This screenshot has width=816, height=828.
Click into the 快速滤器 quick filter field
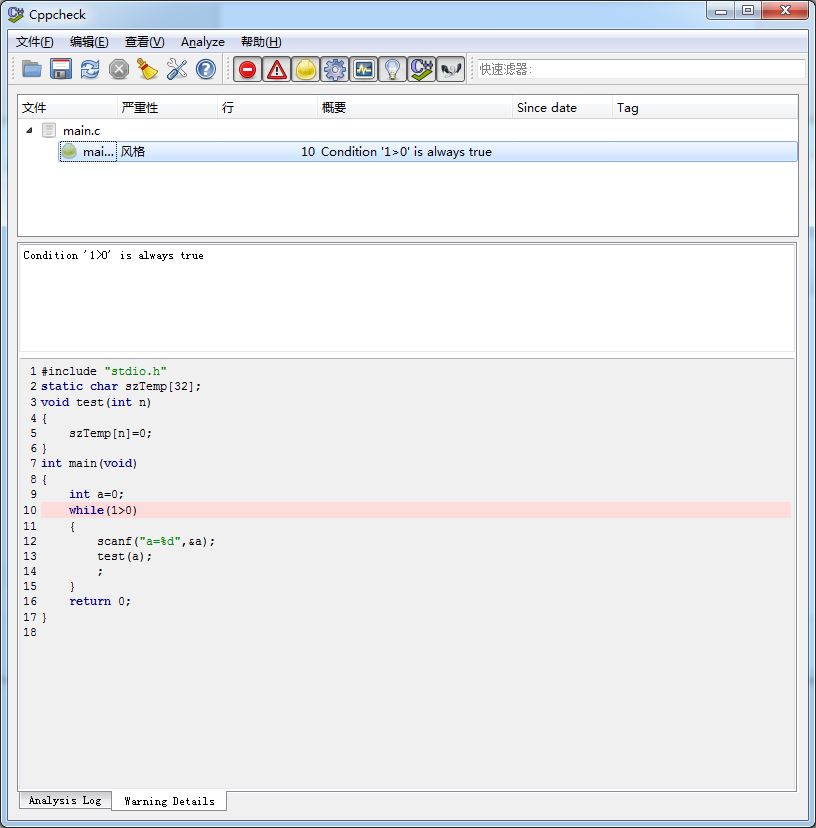point(641,69)
